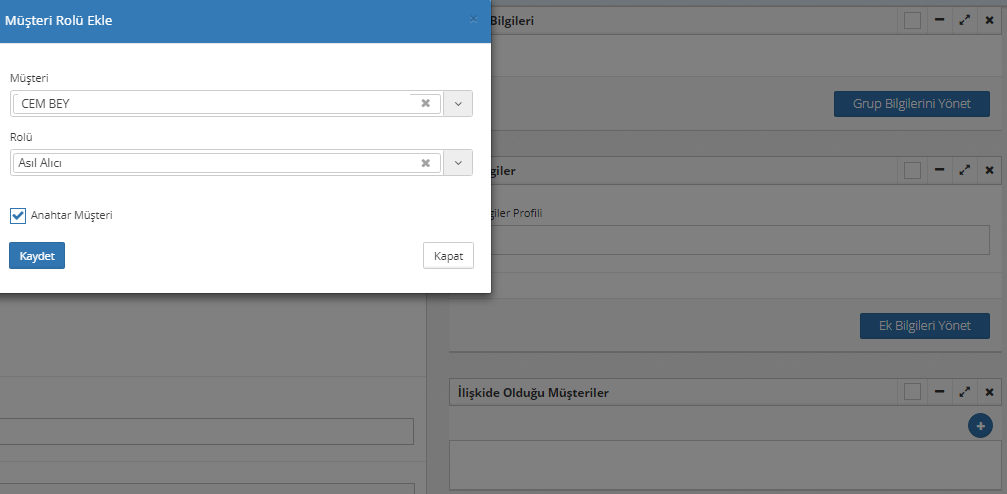Collapse the İlişkide Olduğu Müşteriler panel
1007x494 pixels.
pos(939,392)
